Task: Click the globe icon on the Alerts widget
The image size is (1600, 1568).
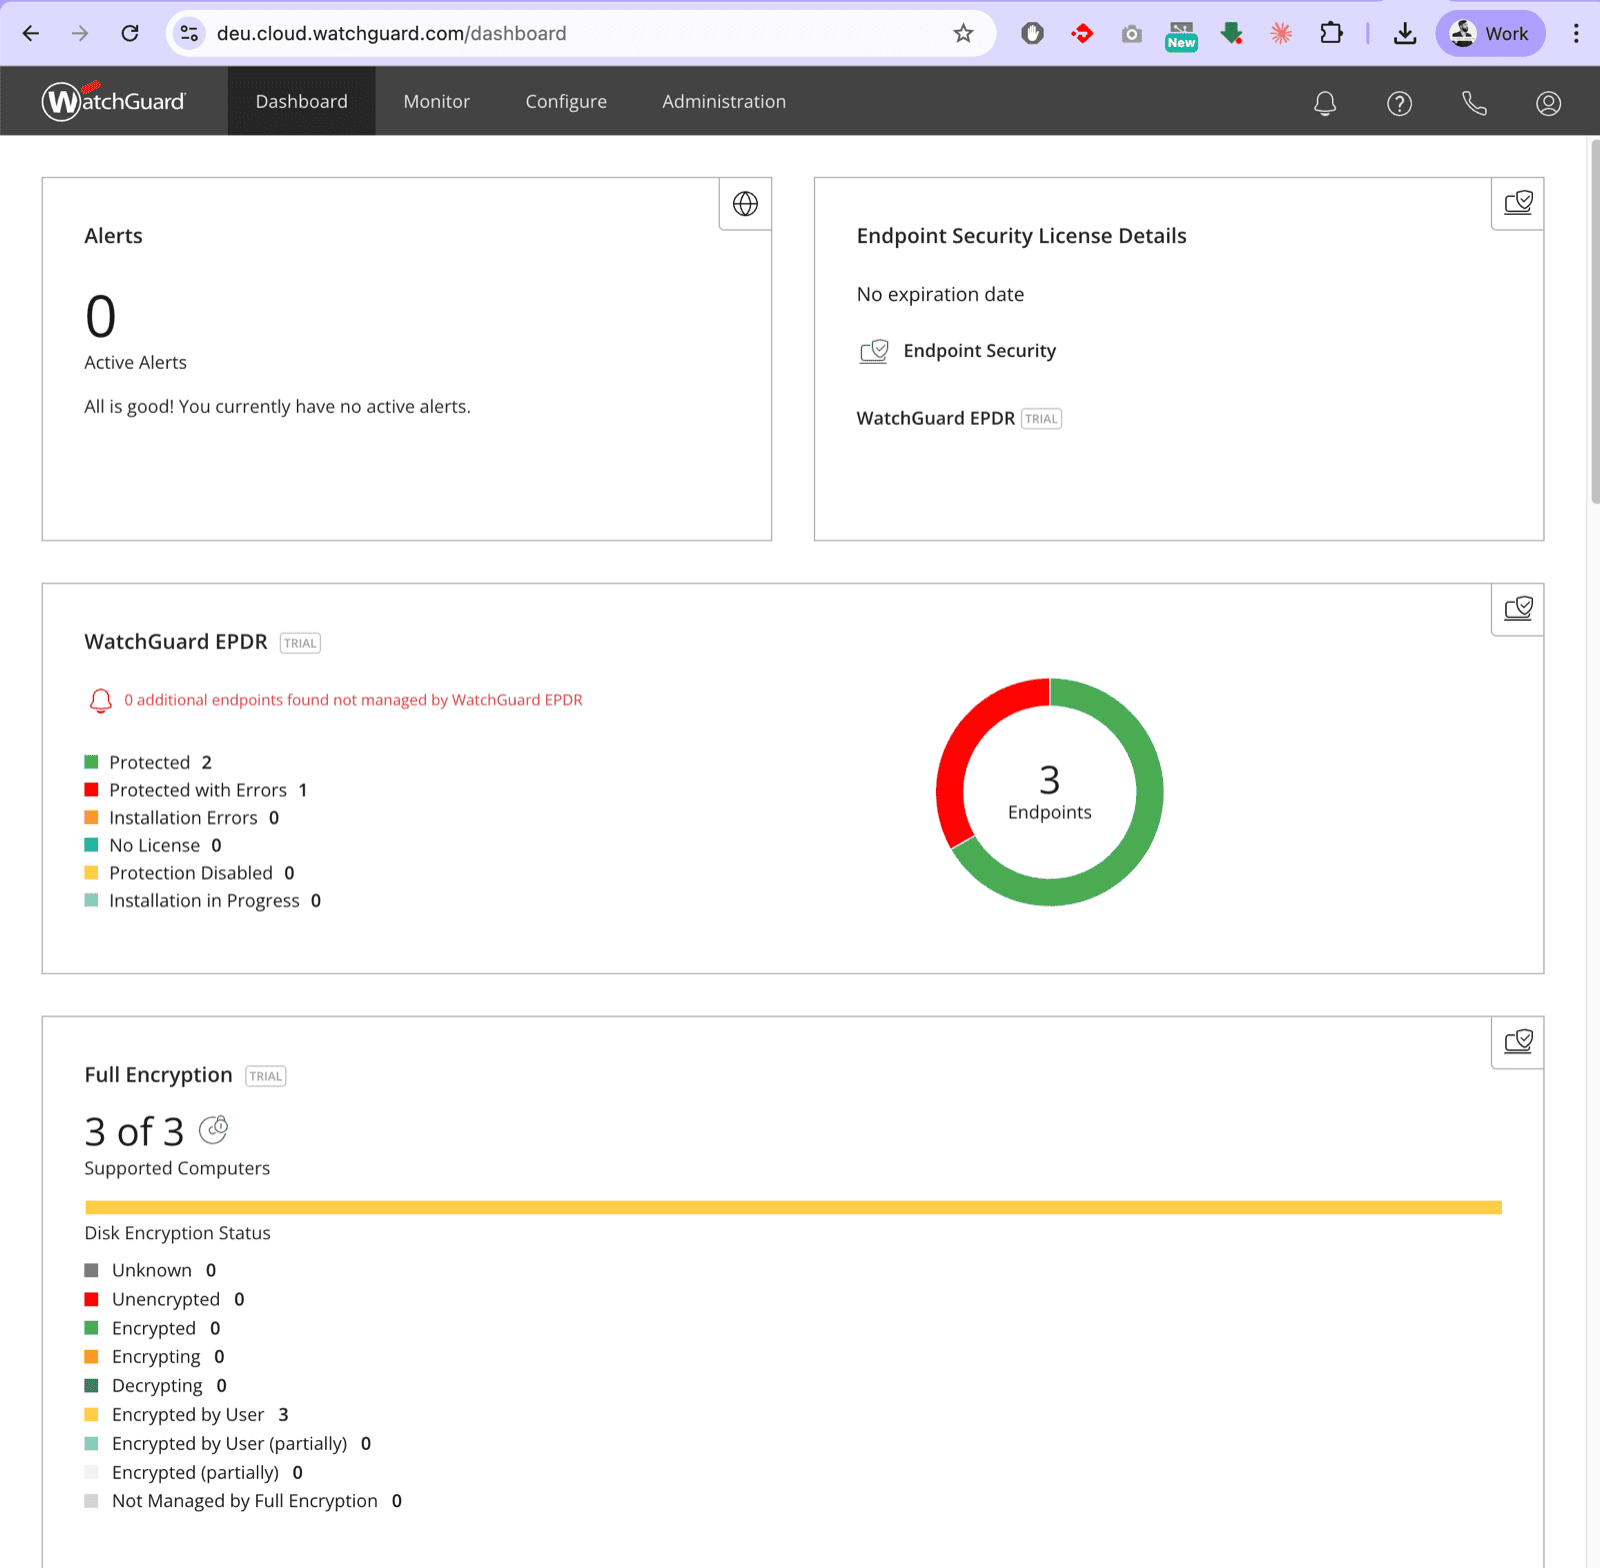Action: (x=745, y=203)
